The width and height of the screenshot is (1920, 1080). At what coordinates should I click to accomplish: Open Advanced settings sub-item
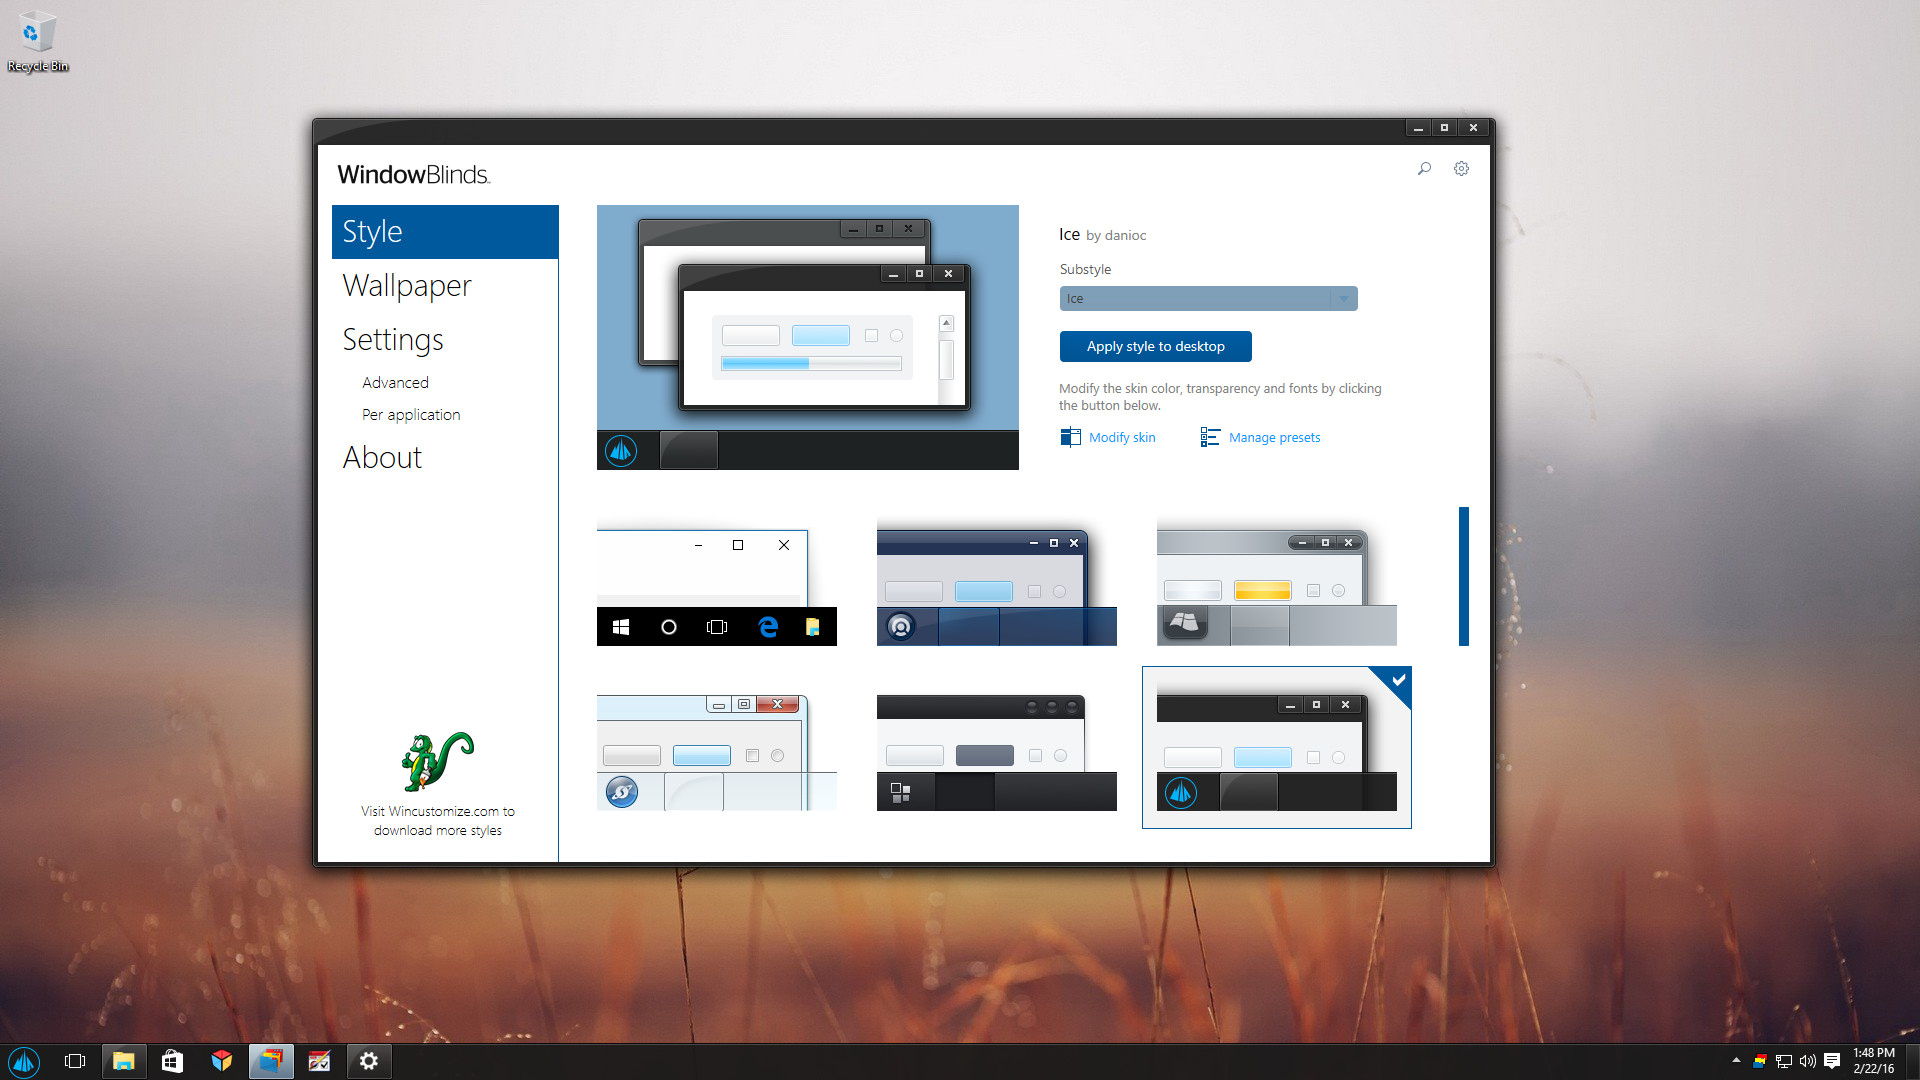(x=395, y=383)
